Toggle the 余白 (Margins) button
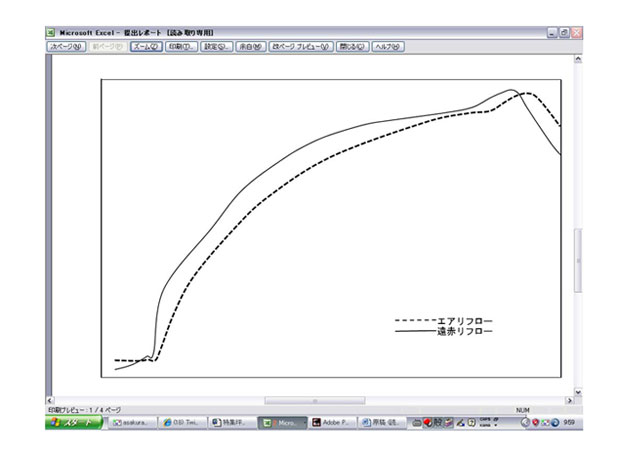The width and height of the screenshot is (618, 453). pyautogui.click(x=250, y=46)
